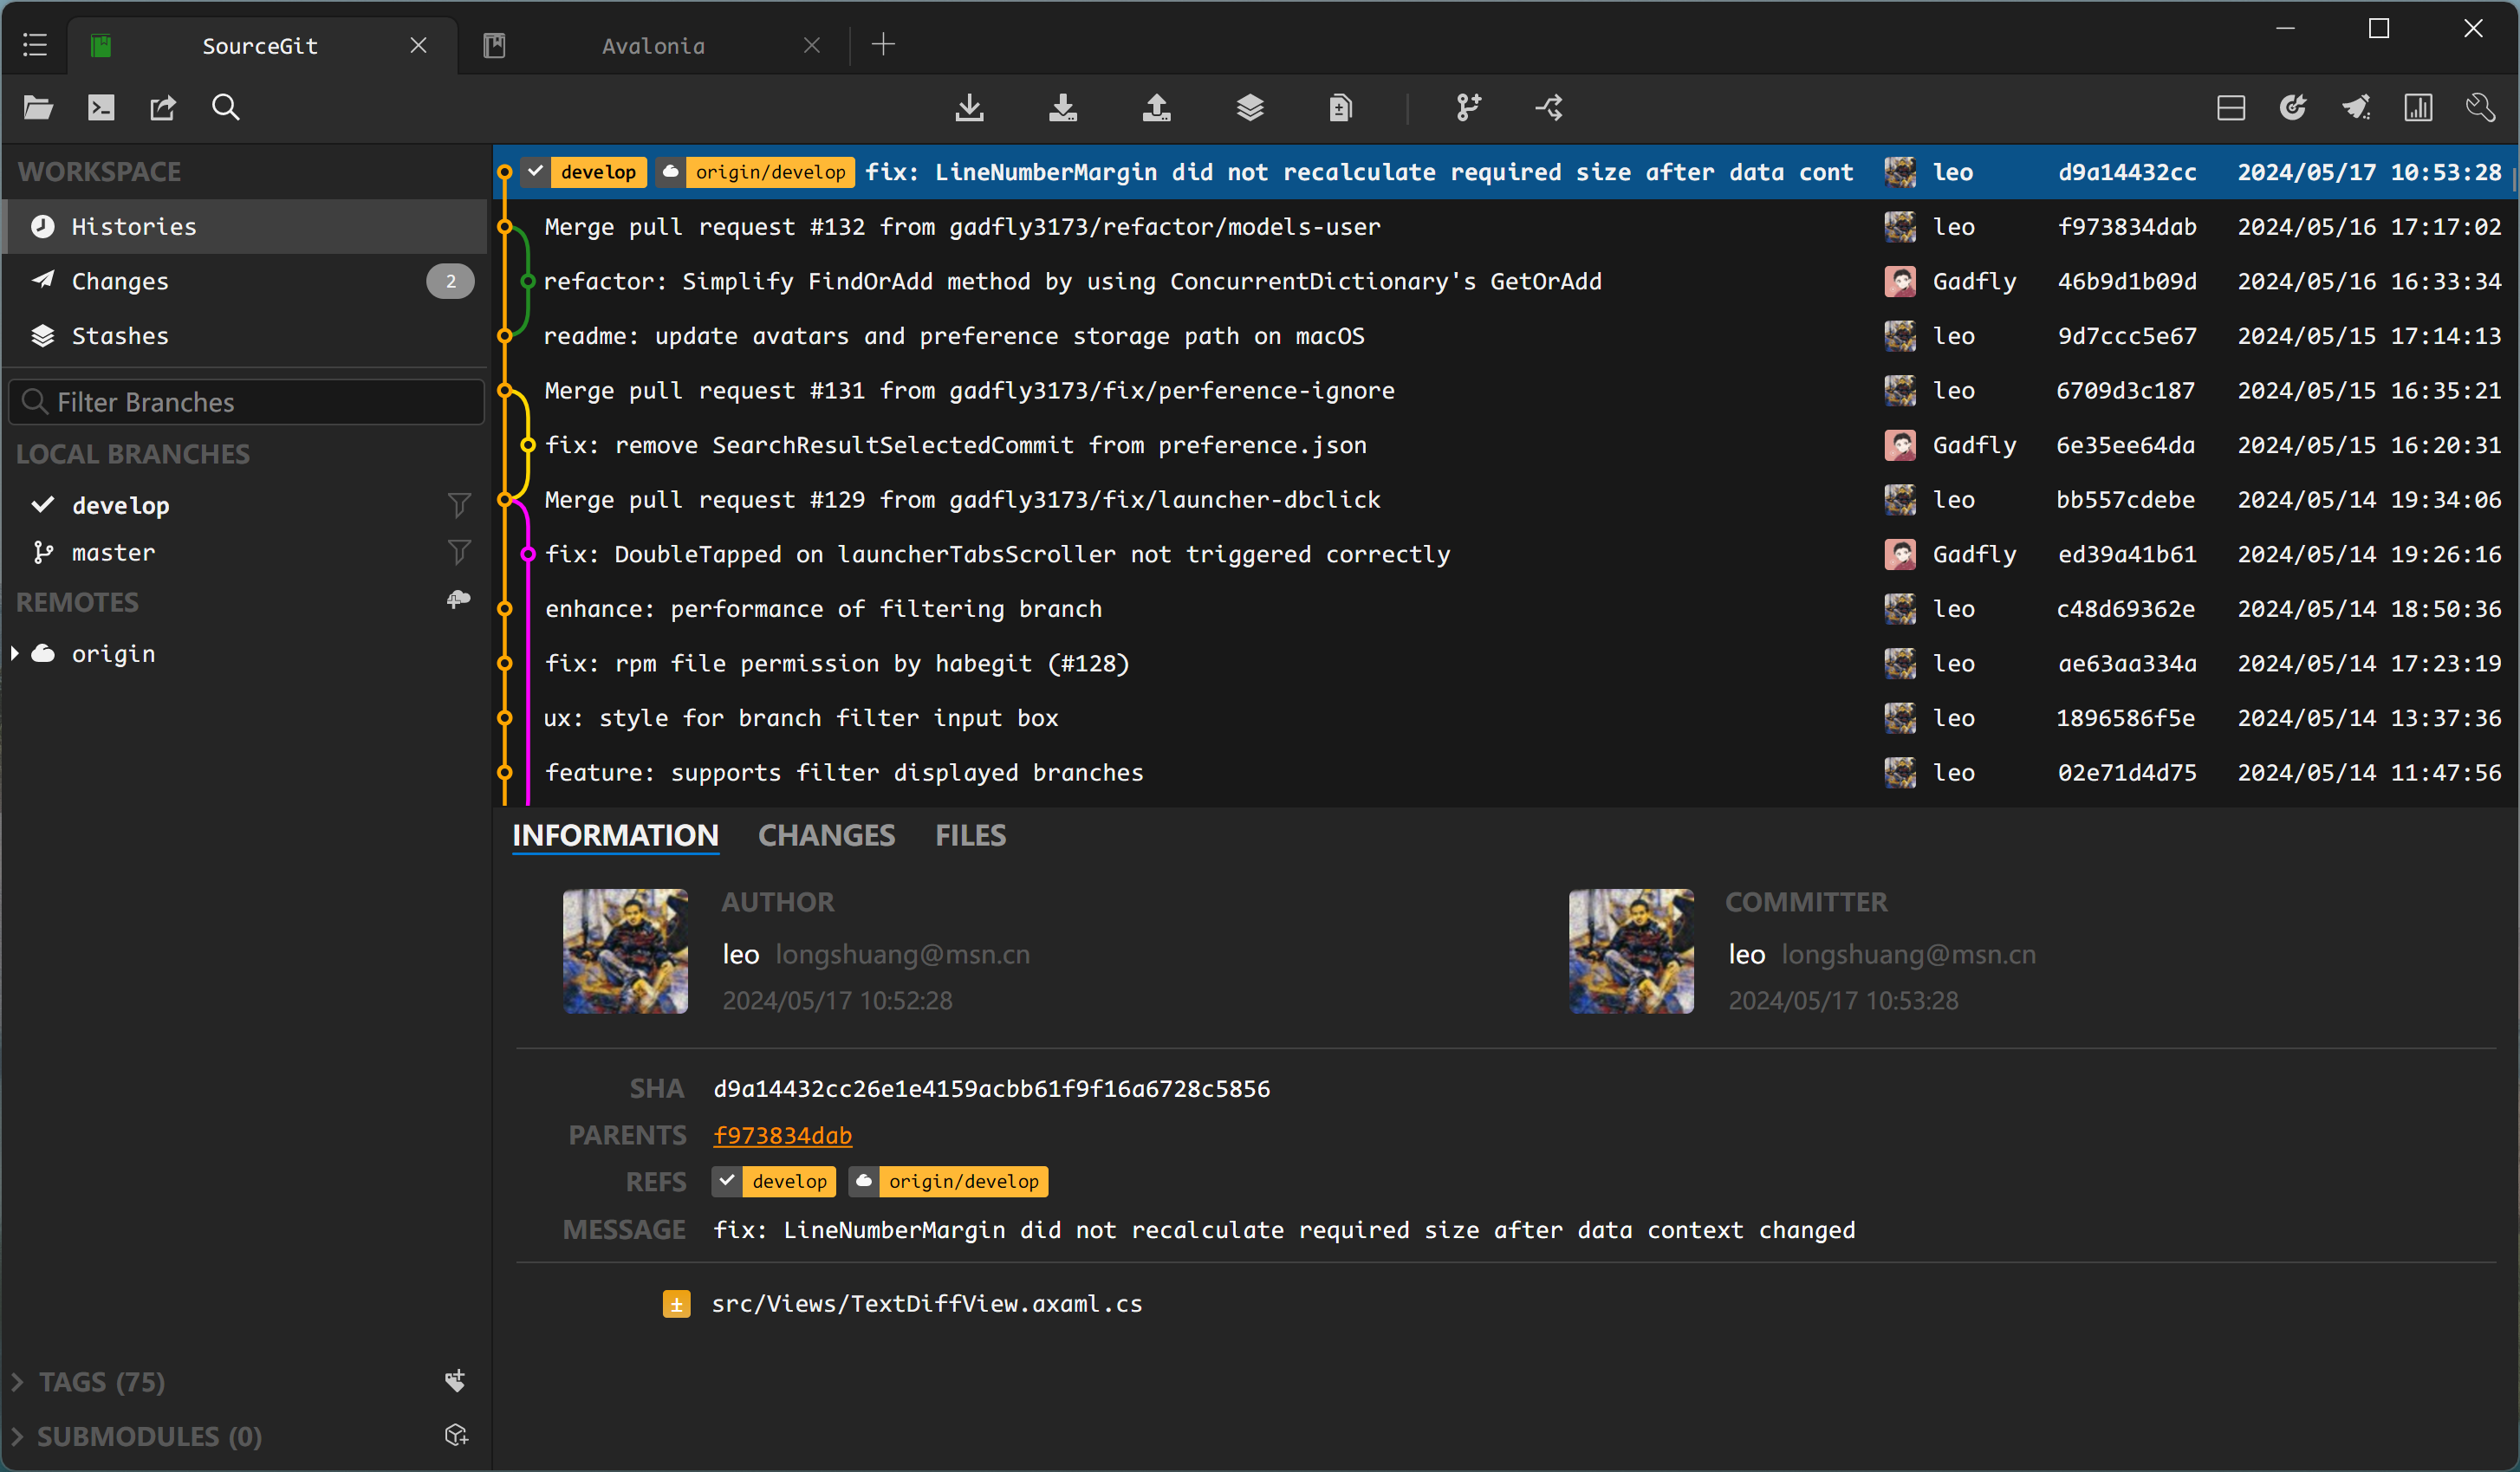Click the pull changes icon
The image size is (2520, 1472).
point(1062,110)
